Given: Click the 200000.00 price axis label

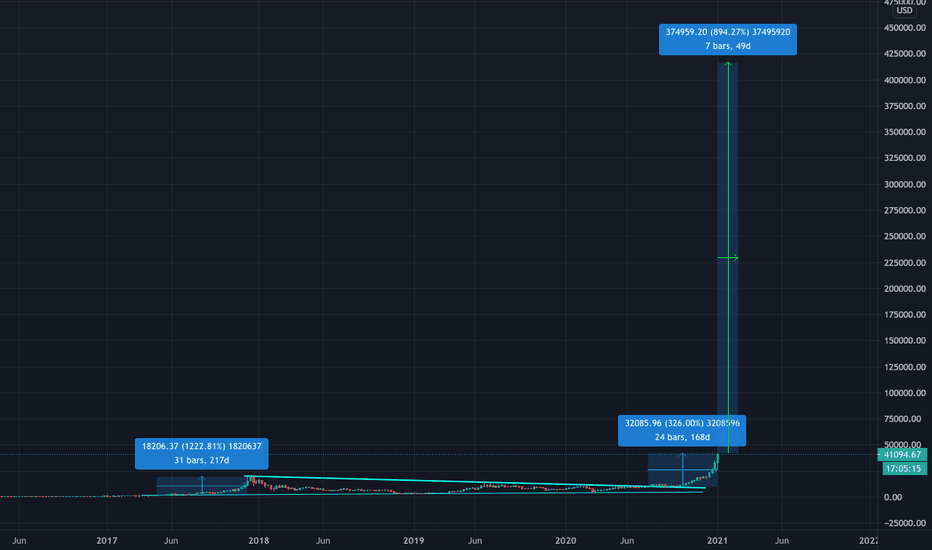Looking at the screenshot, I should tap(905, 289).
